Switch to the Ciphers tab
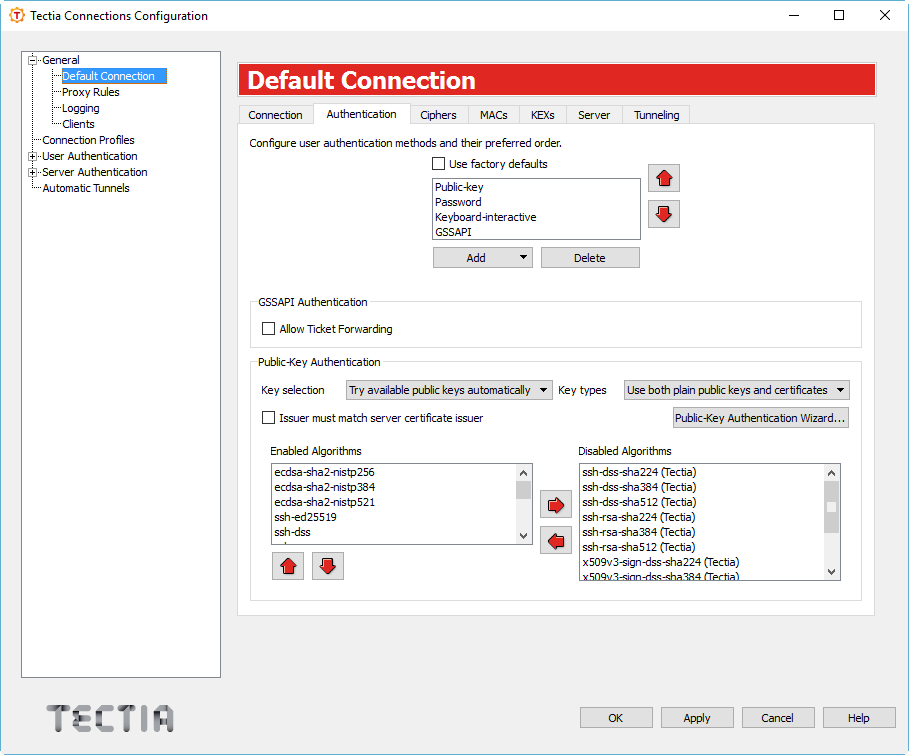The width and height of the screenshot is (909, 755). pyautogui.click(x=438, y=114)
